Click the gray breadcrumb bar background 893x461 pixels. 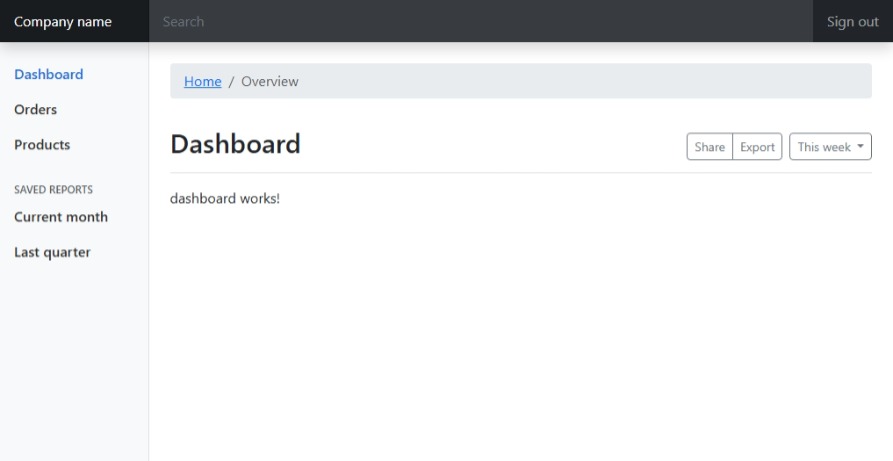pos(580,82)
